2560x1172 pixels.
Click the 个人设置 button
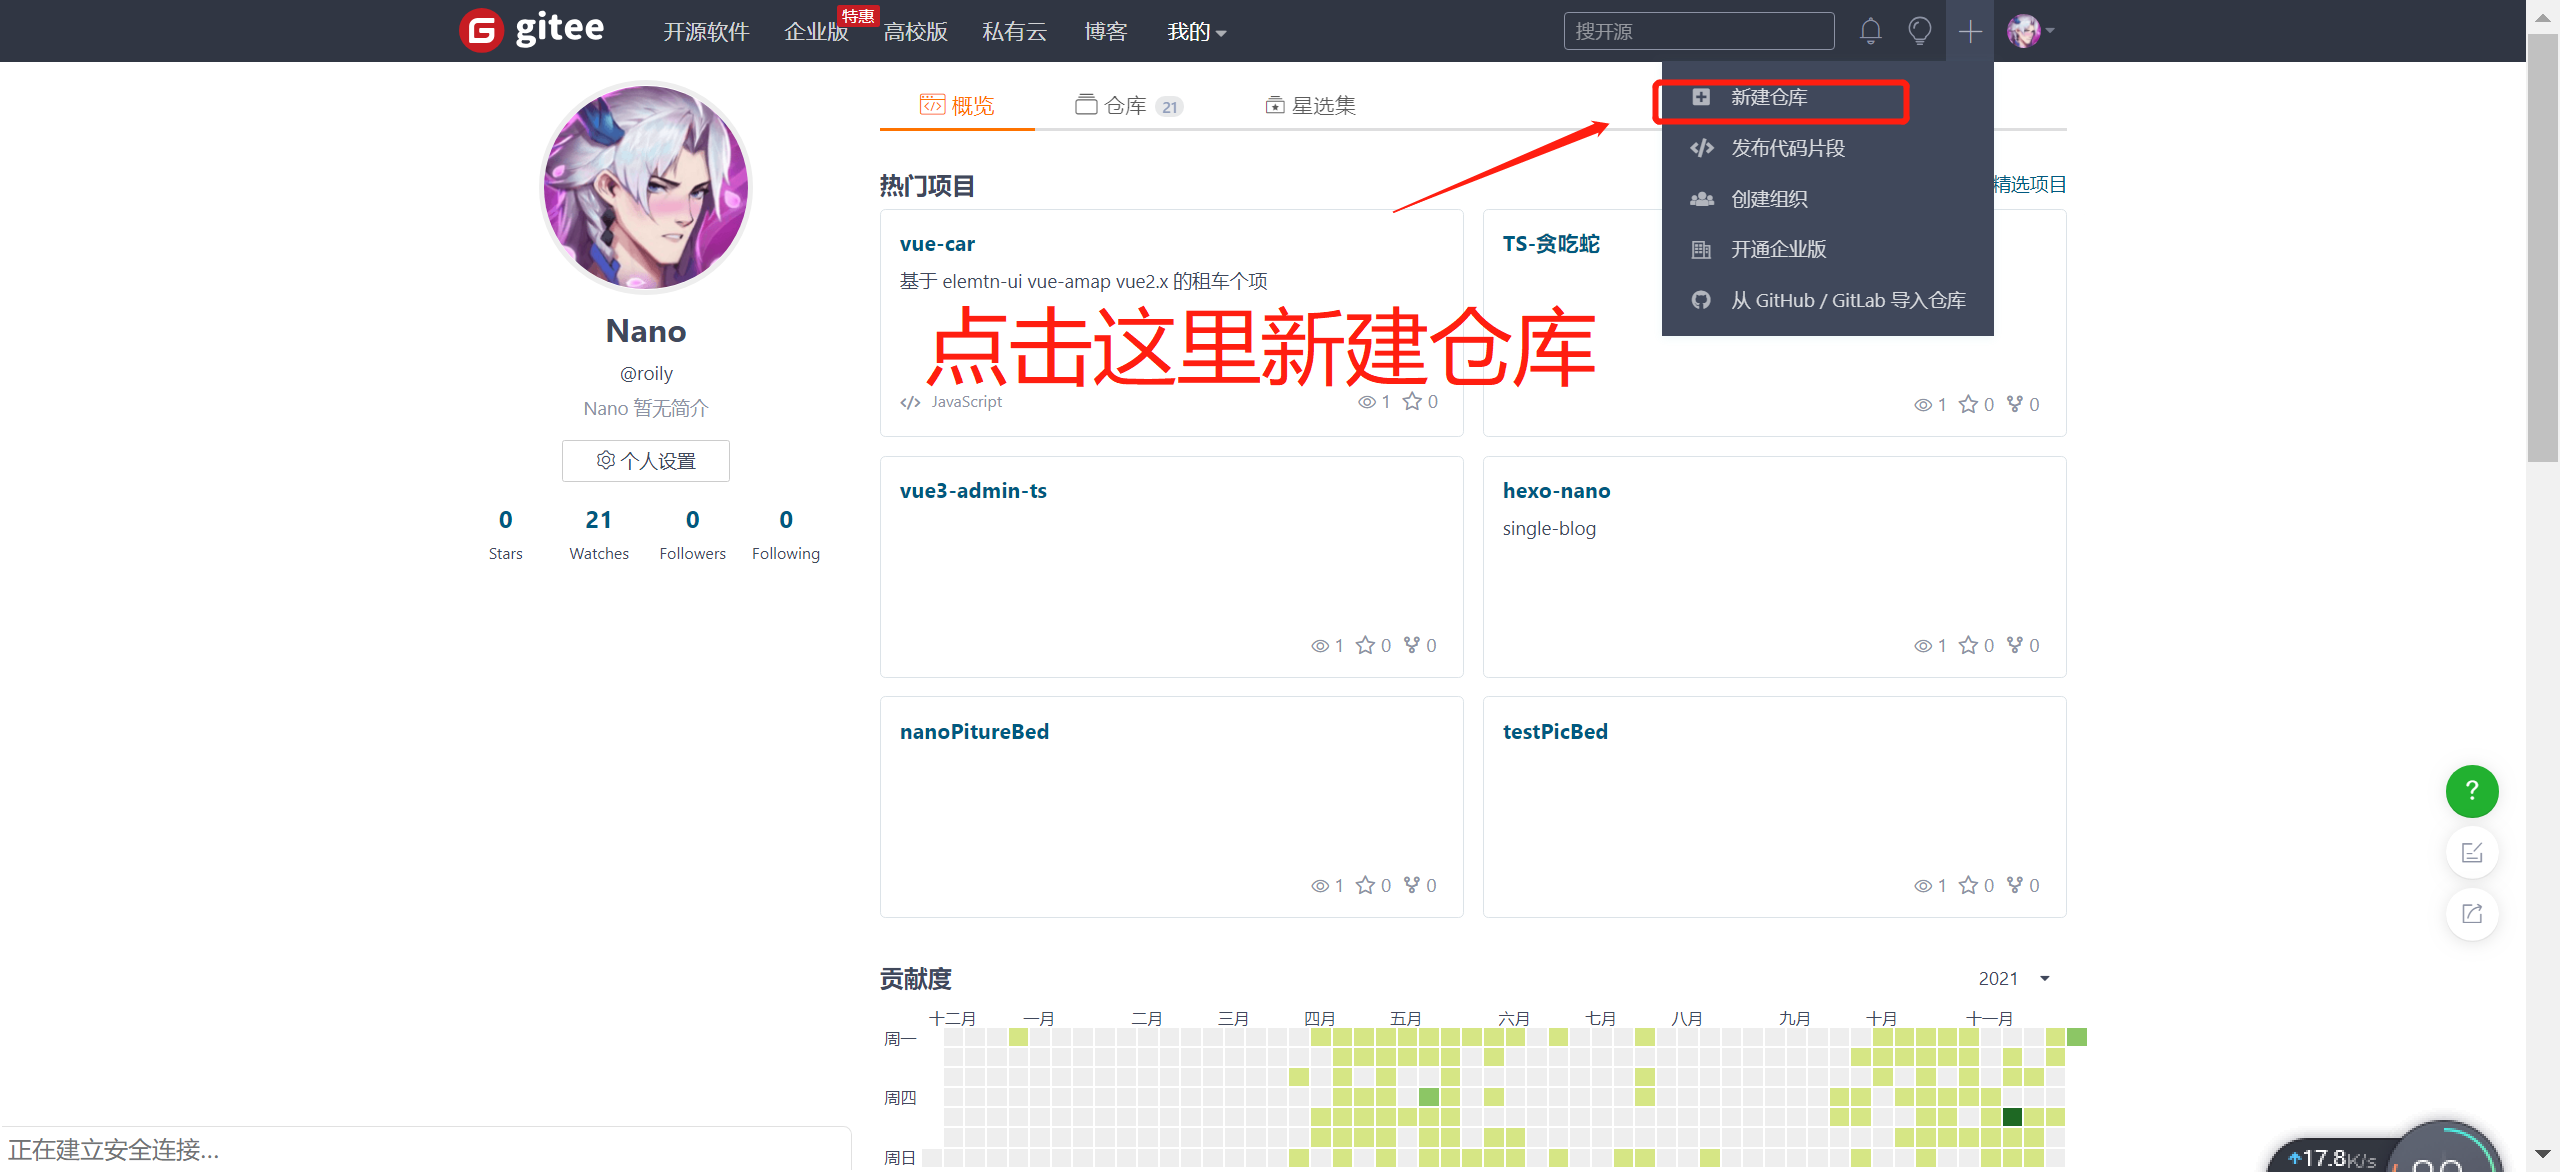pyautogui.click(x=646, y=461)
